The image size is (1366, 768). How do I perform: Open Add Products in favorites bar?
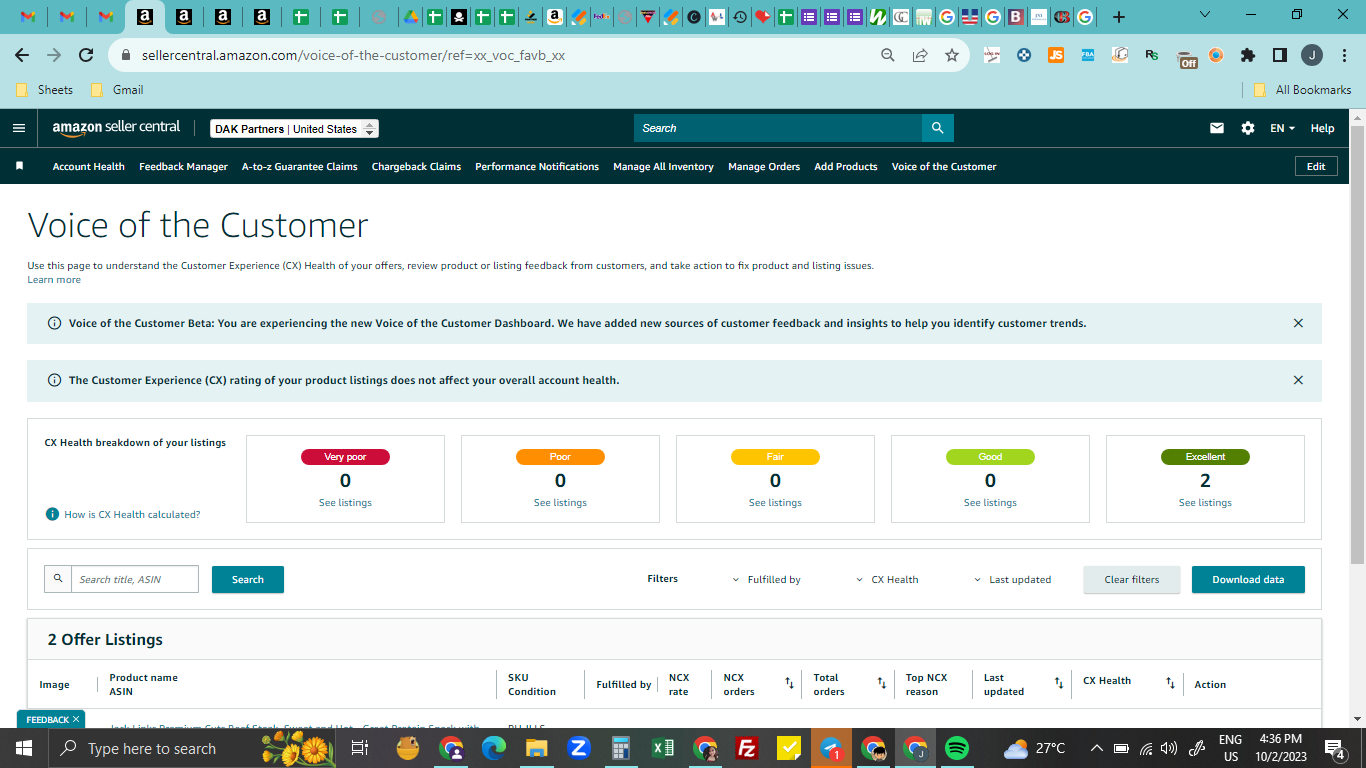(x=845, y=166)
